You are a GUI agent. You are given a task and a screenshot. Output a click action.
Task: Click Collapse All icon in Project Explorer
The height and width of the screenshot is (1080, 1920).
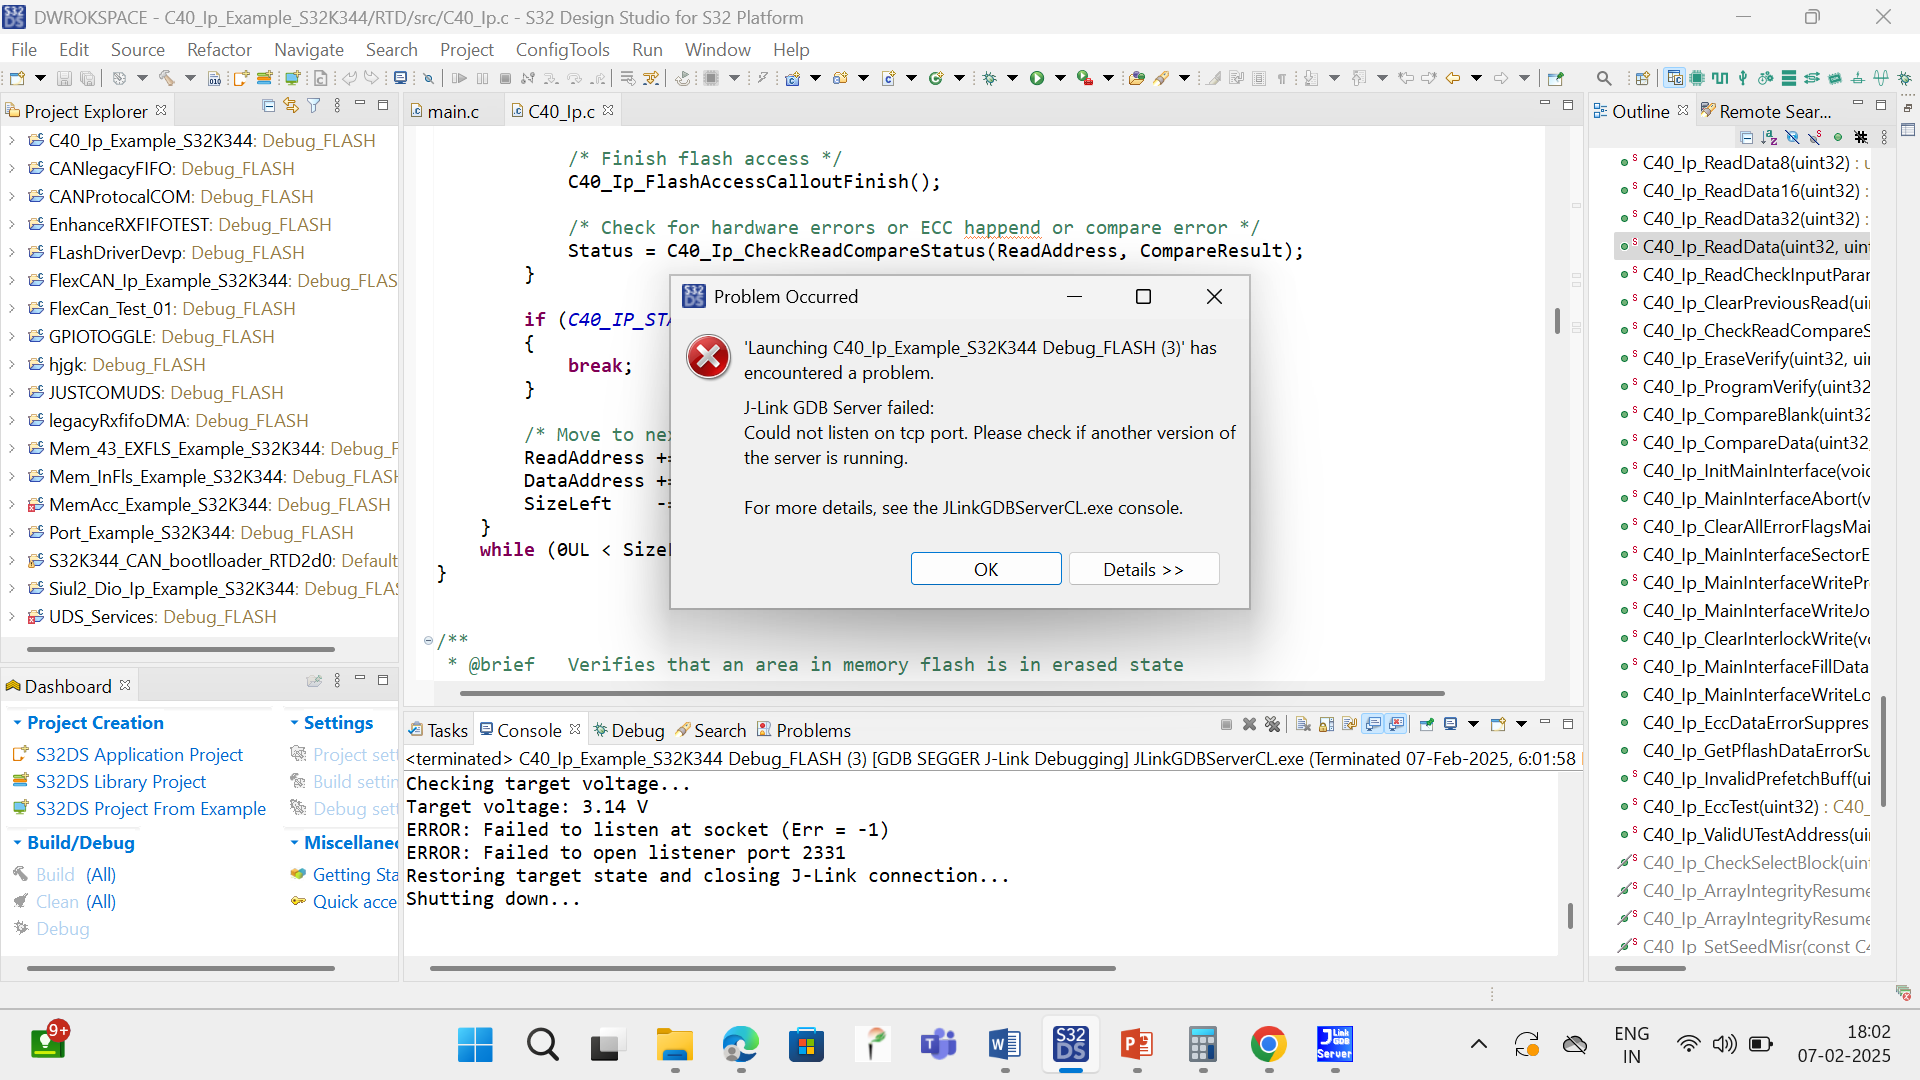click(268, 106)
